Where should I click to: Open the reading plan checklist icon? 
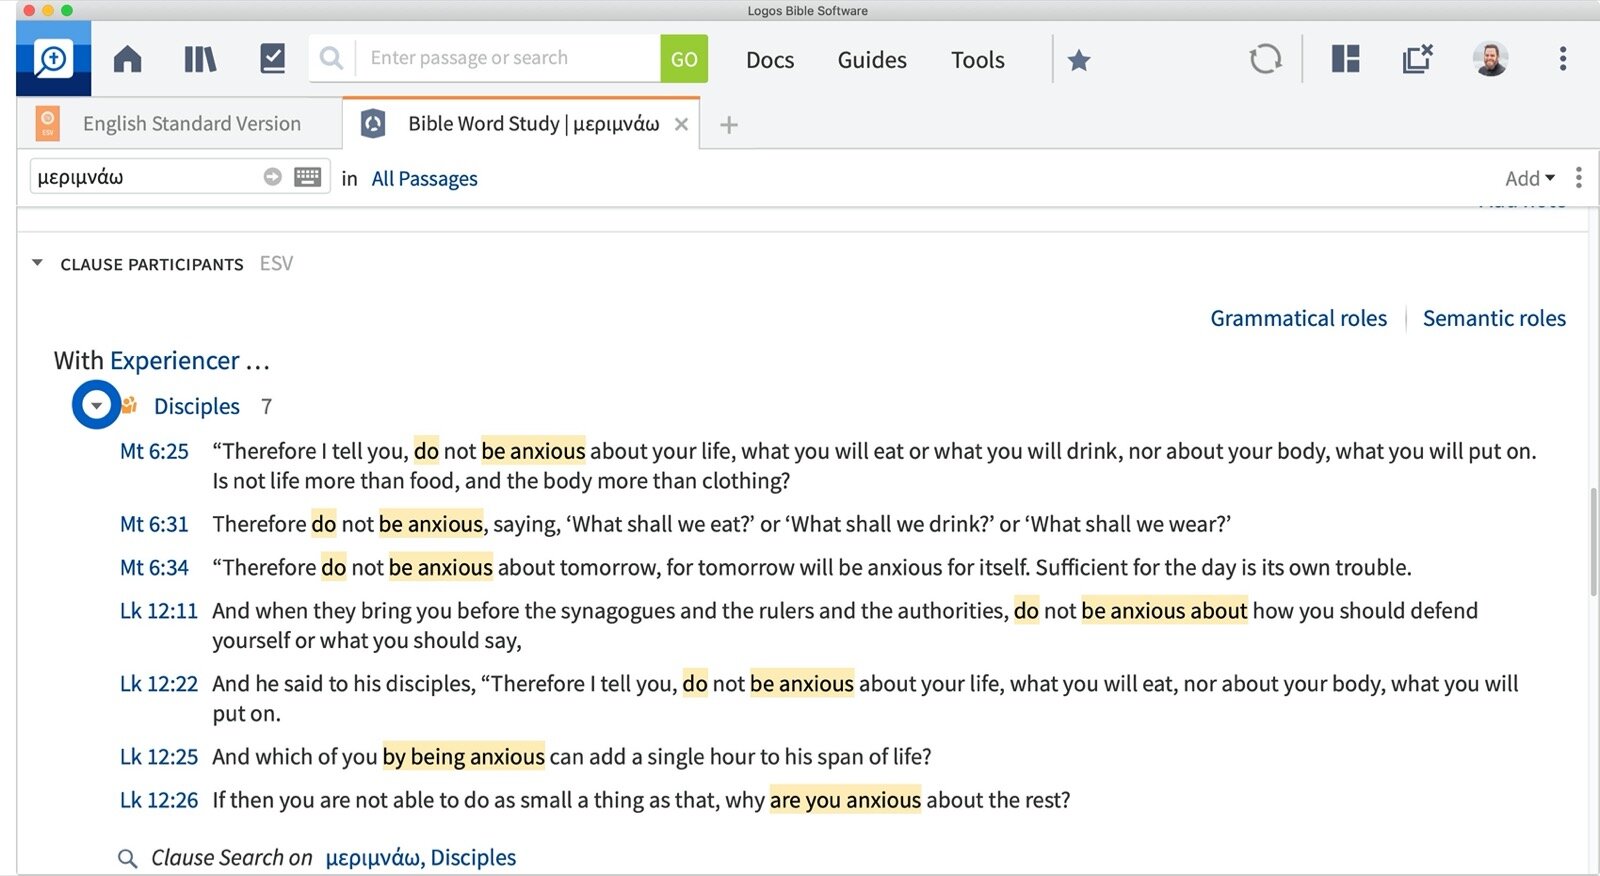click(x=272, y=58)
